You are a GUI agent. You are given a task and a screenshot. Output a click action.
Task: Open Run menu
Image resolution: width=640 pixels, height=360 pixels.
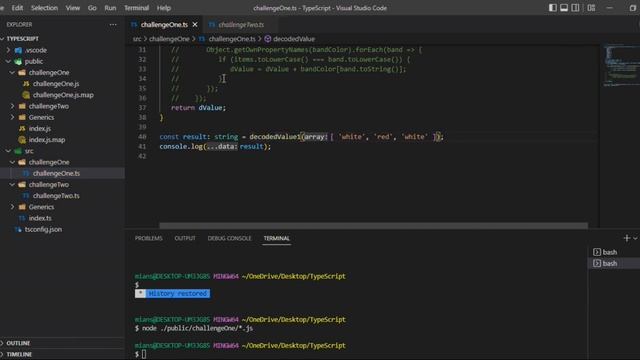point(110,8)
